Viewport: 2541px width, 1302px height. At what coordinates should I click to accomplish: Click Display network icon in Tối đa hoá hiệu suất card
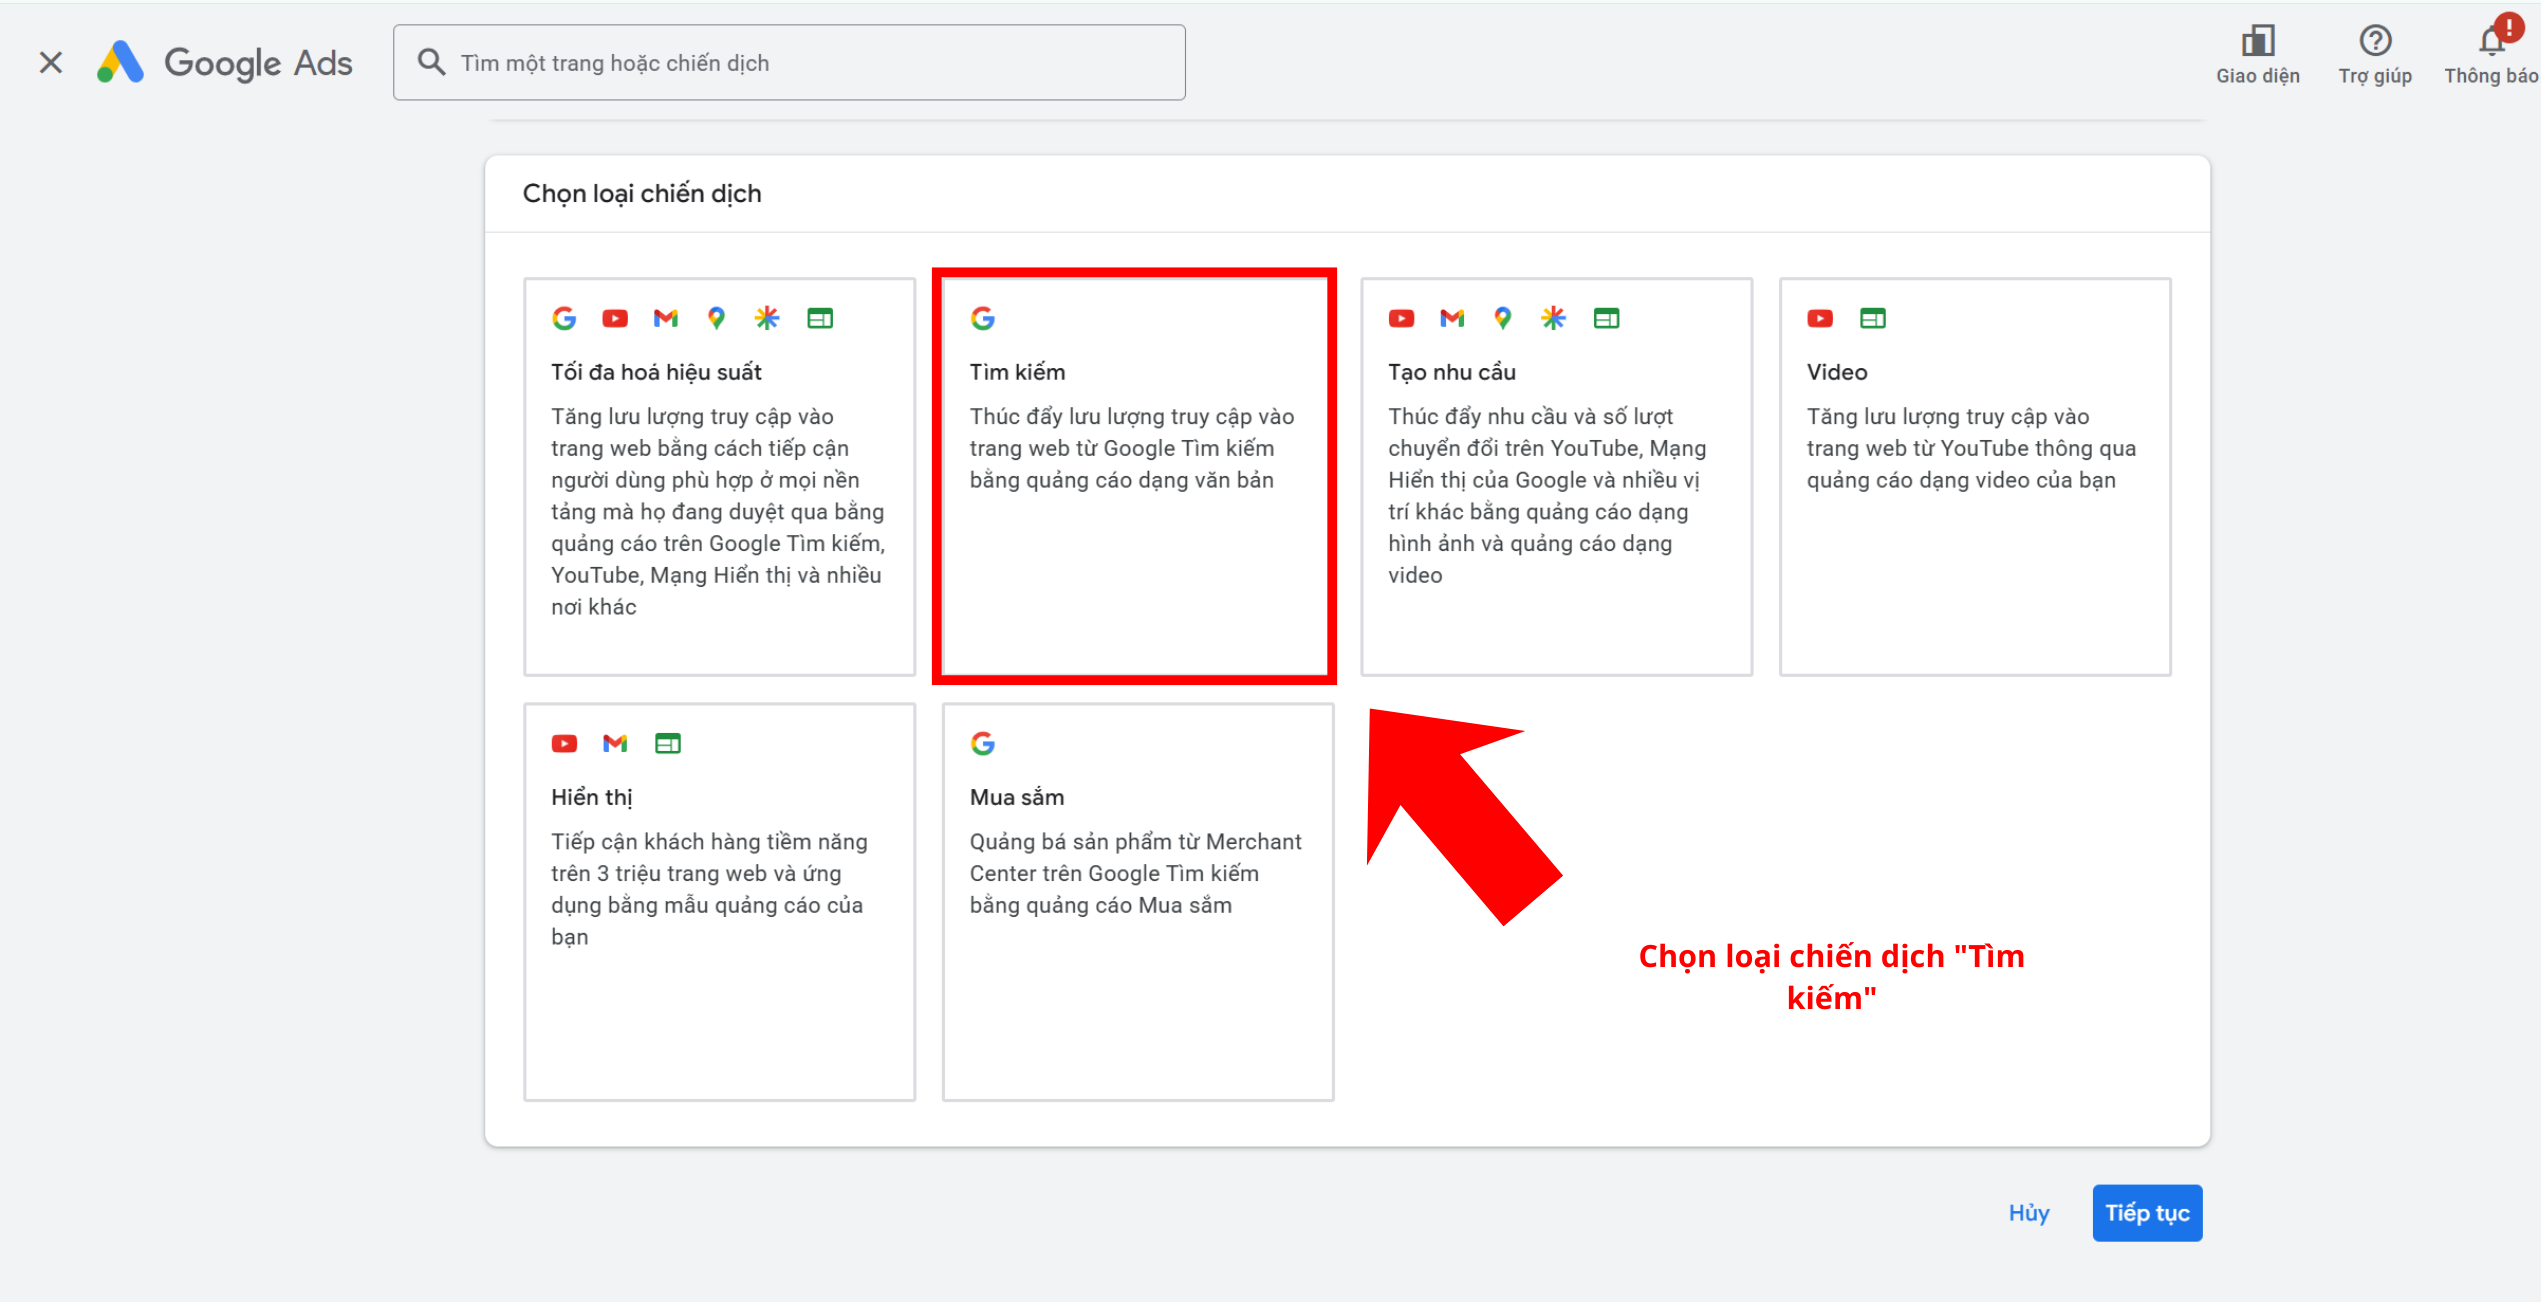point(820,318)
